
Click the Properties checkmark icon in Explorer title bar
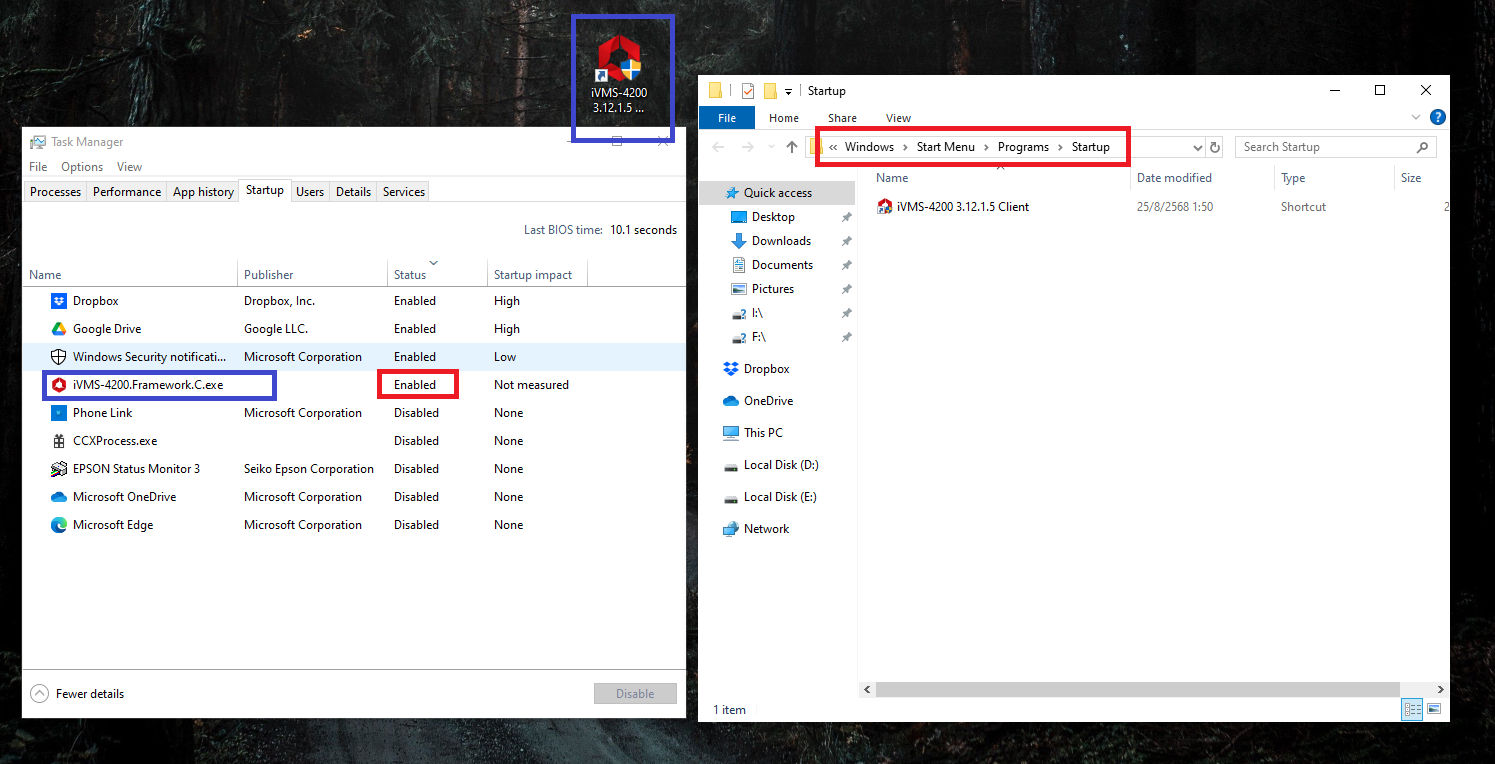click(748, 91)
